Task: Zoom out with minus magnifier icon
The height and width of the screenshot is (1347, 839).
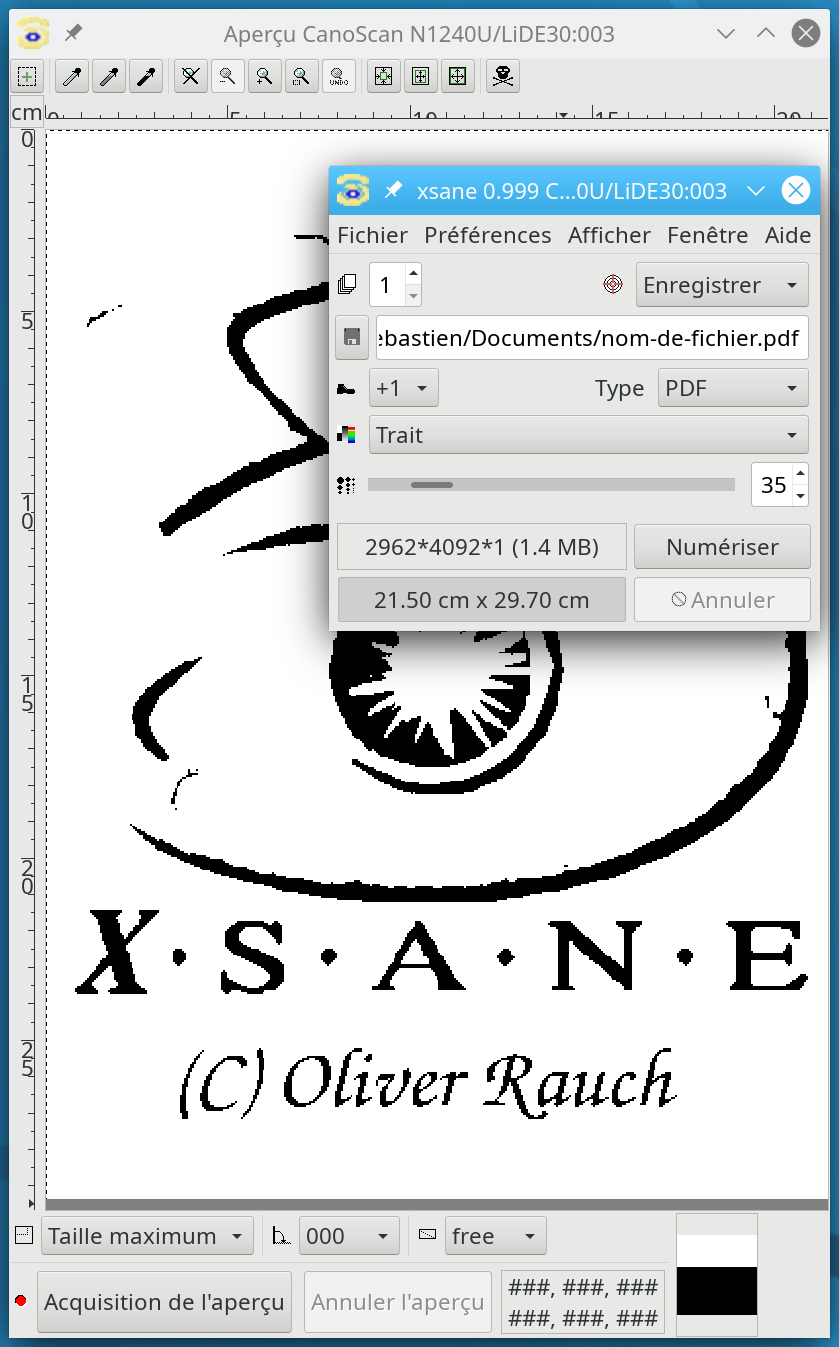Action: (x=227, y=76)
